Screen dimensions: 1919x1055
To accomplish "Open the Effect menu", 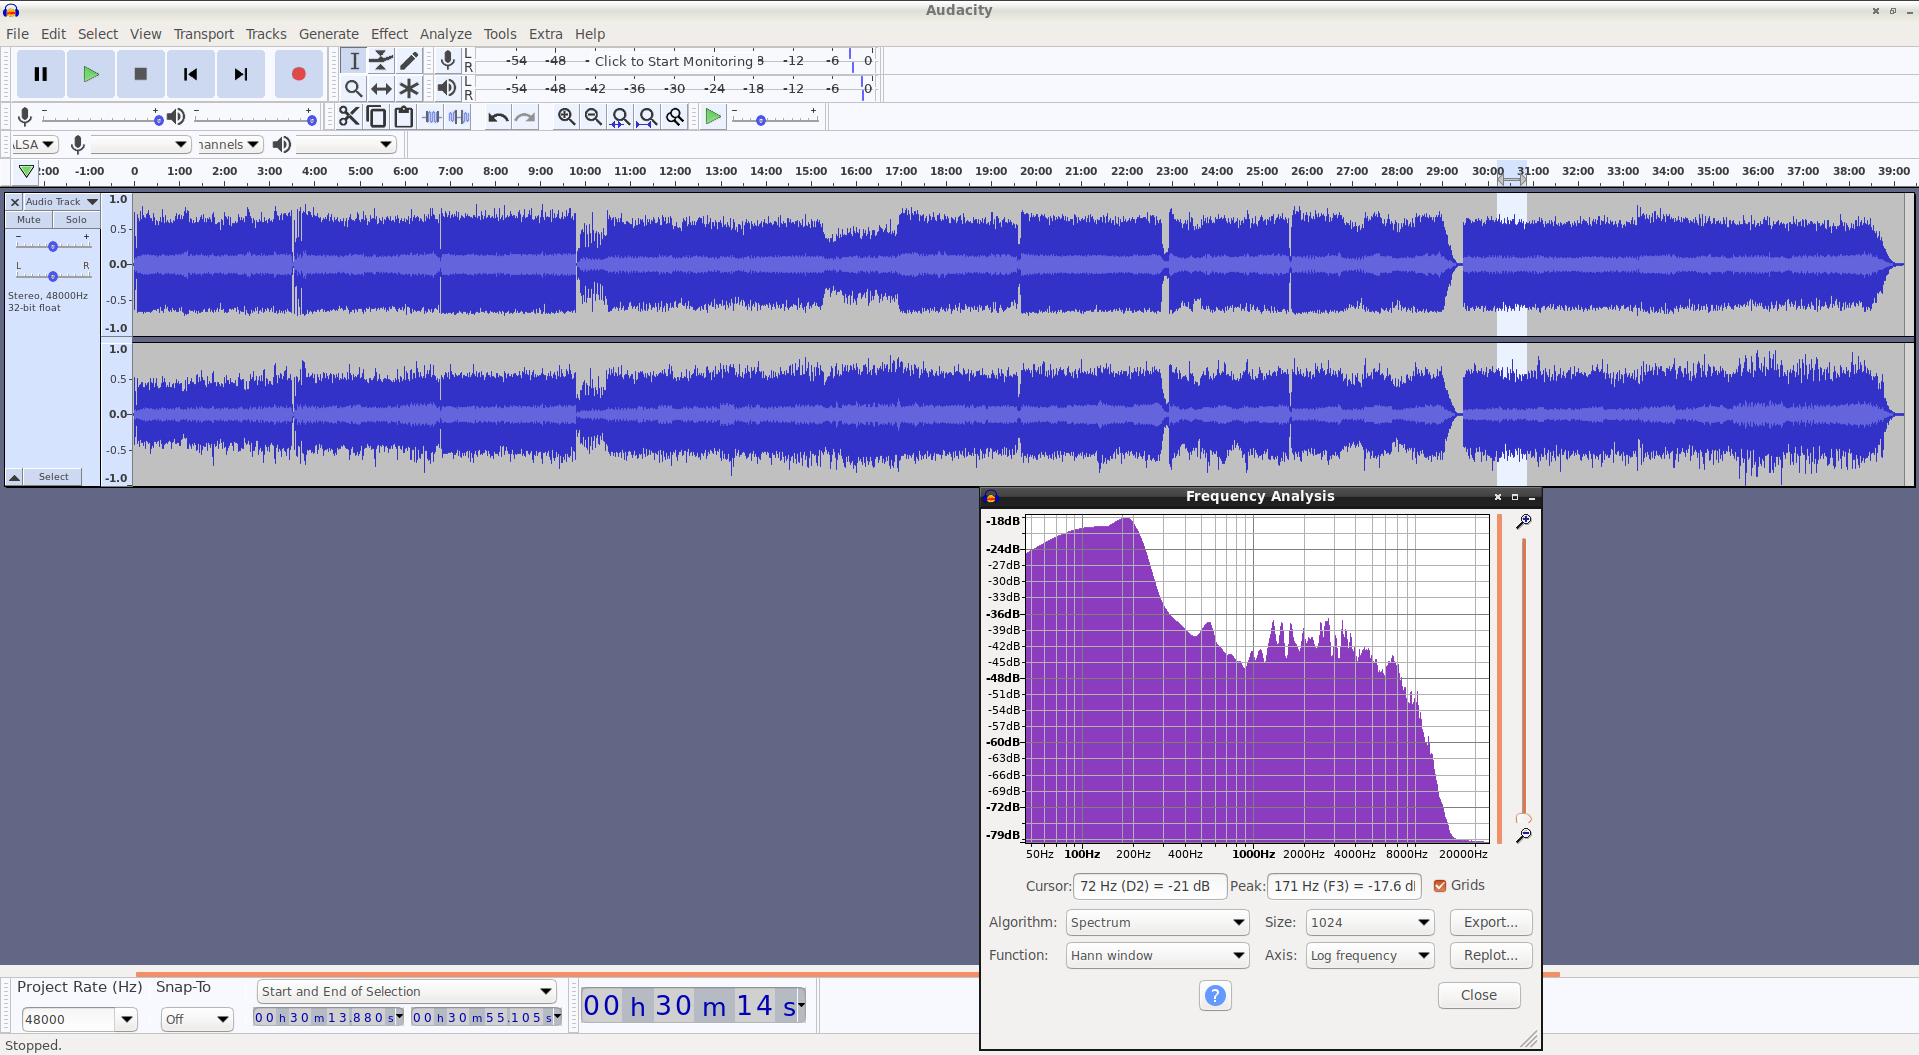I will 389,34.
